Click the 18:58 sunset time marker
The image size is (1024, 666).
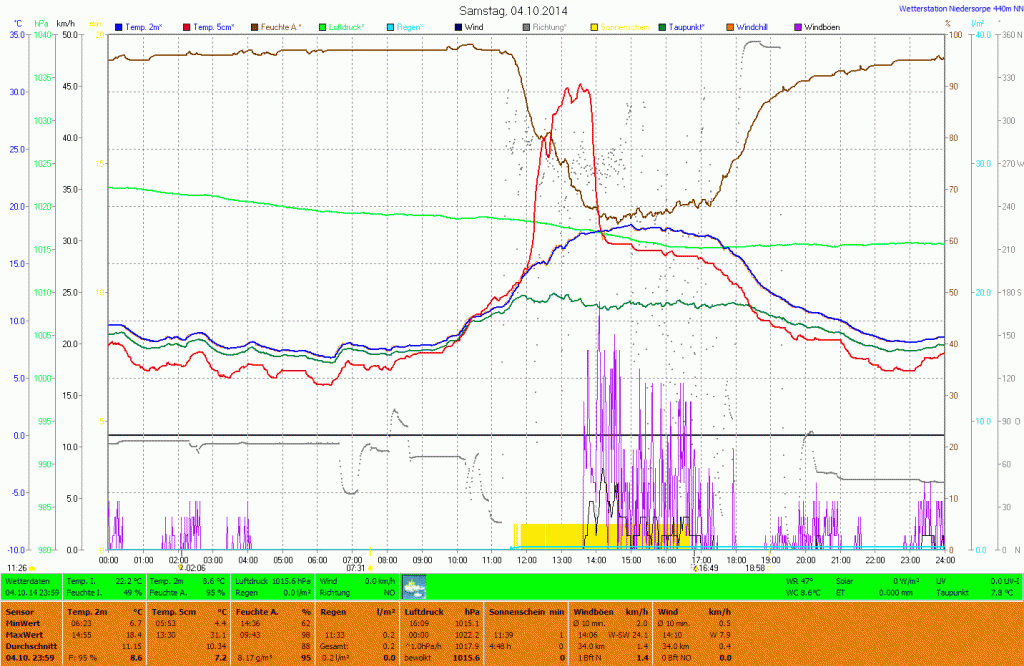[755, 568]
